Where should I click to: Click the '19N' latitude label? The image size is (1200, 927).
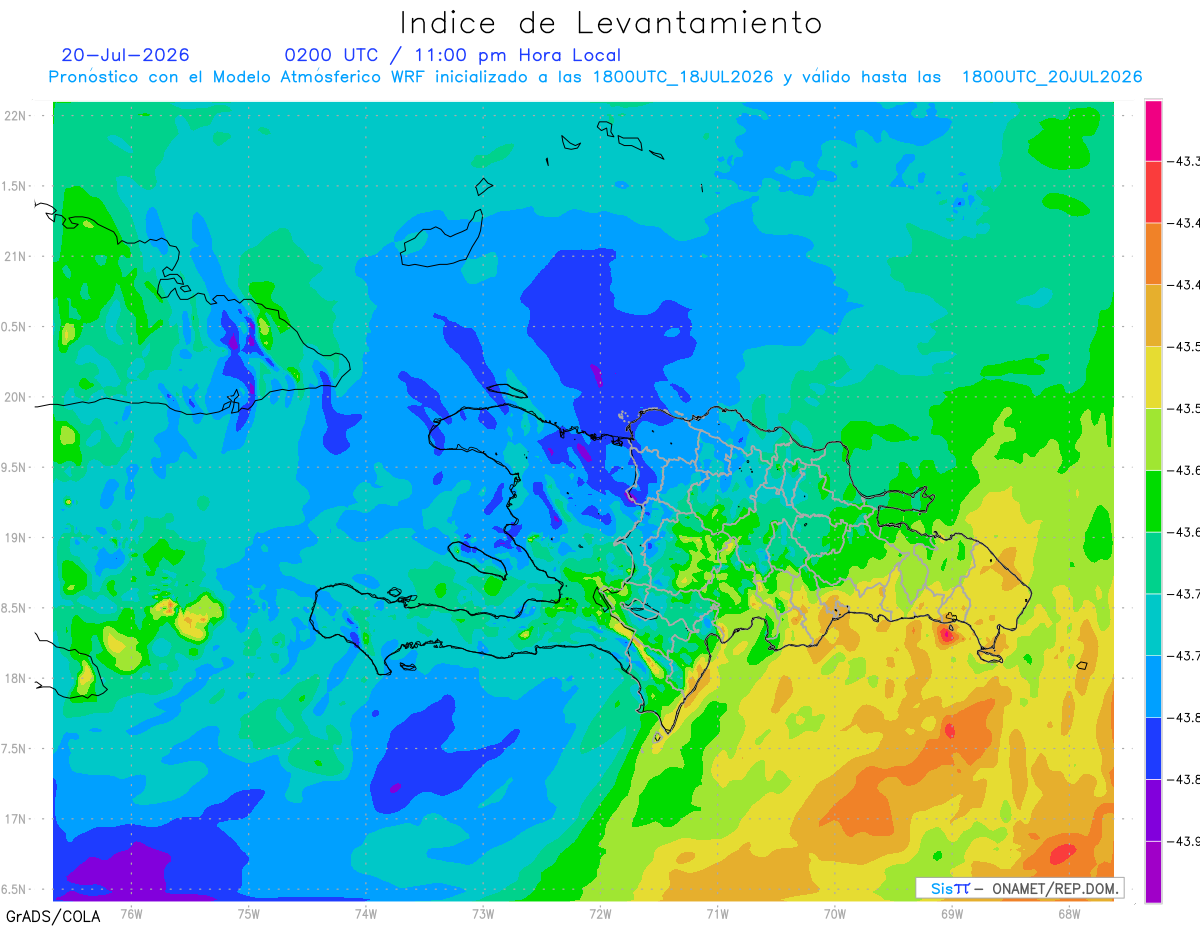pyautogui.click(x=16, y=537)
